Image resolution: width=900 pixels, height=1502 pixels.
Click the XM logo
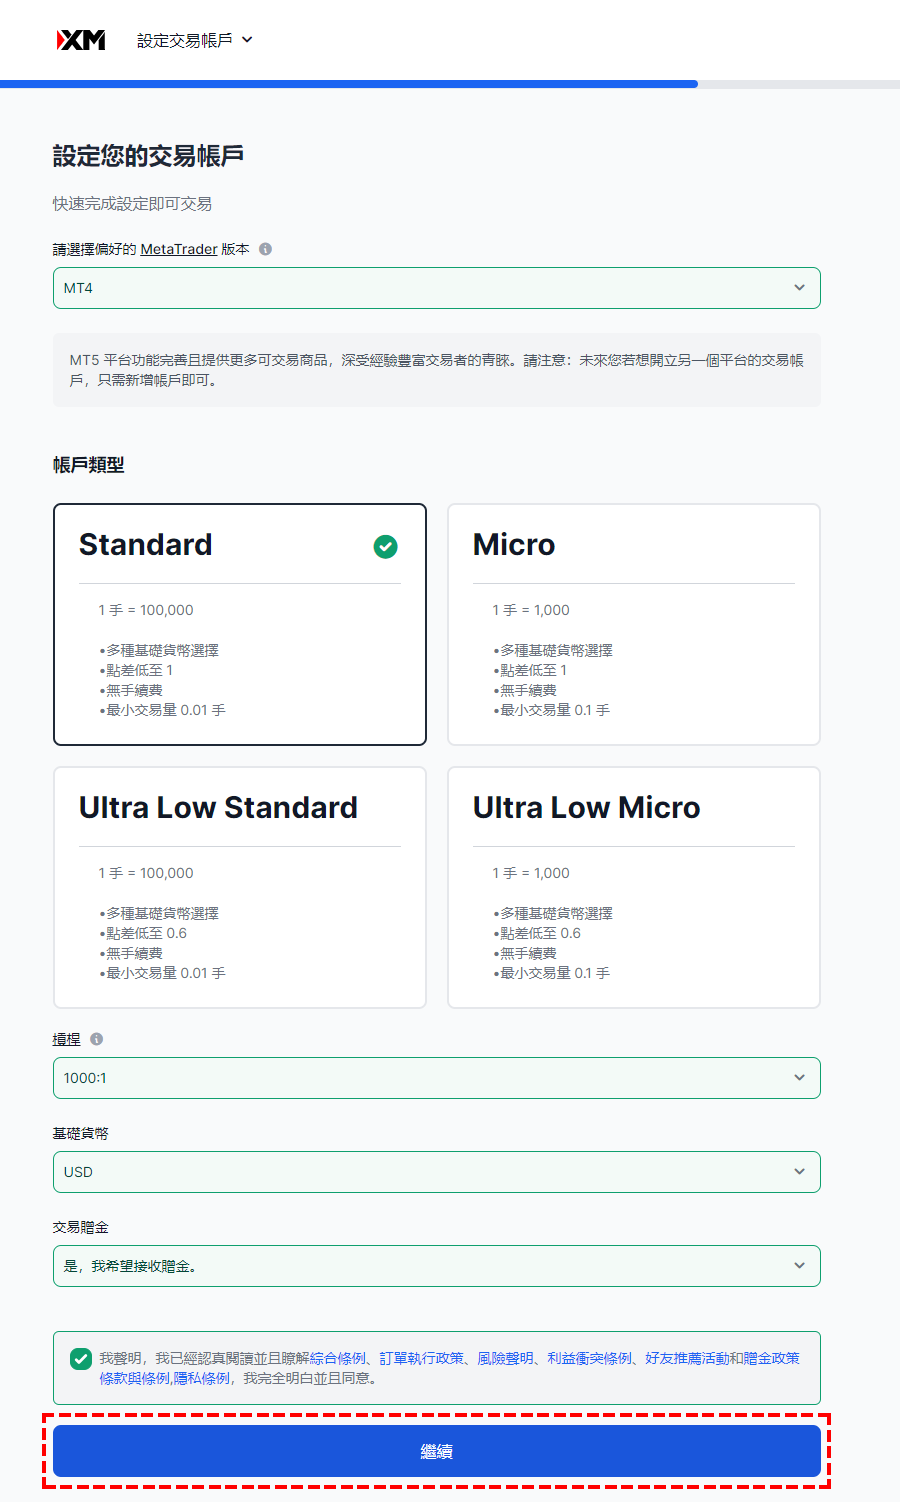[x=81, y=40]
